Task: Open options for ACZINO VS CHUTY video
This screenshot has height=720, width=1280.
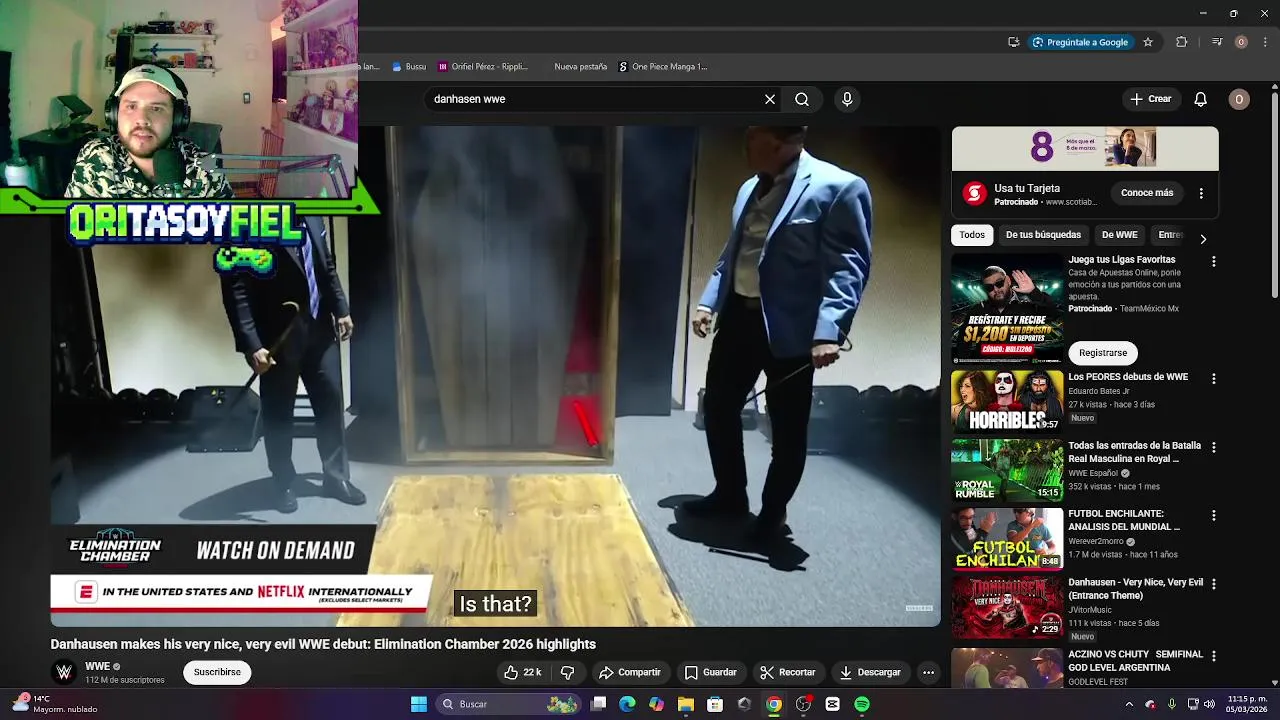Action: 1214,655
